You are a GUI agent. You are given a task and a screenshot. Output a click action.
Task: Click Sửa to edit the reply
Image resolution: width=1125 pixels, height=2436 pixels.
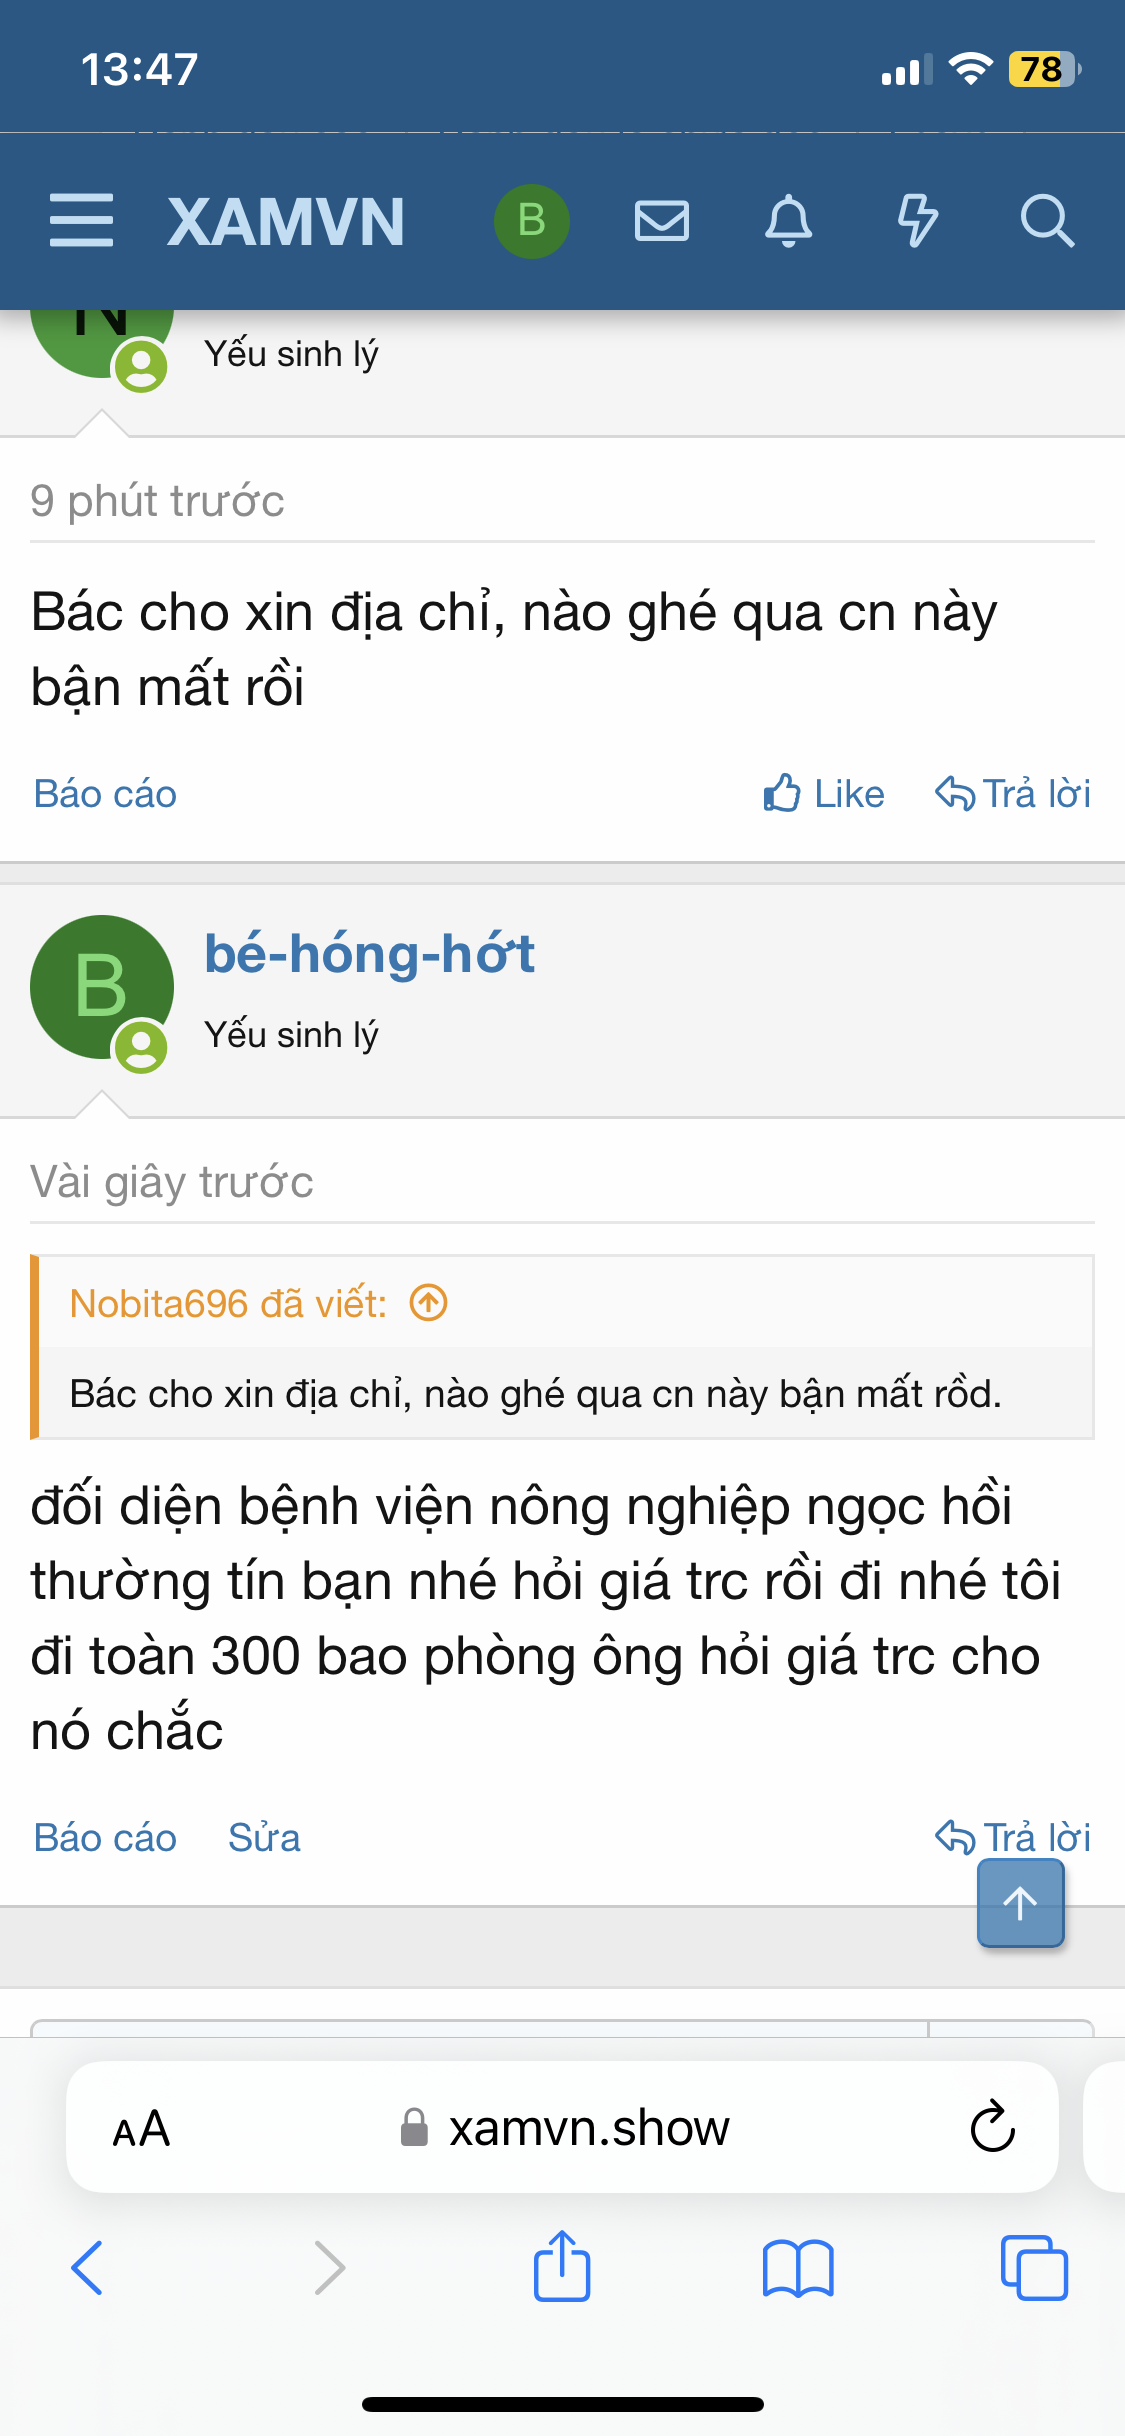tap(264, 1838)
